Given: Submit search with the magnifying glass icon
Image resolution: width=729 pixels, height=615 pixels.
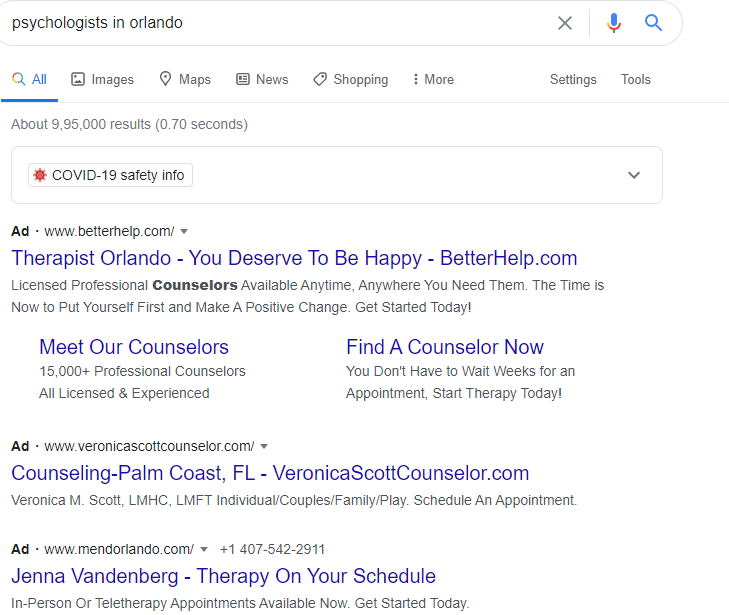Looking at the screenshot, I should click(x=653, y=22).
